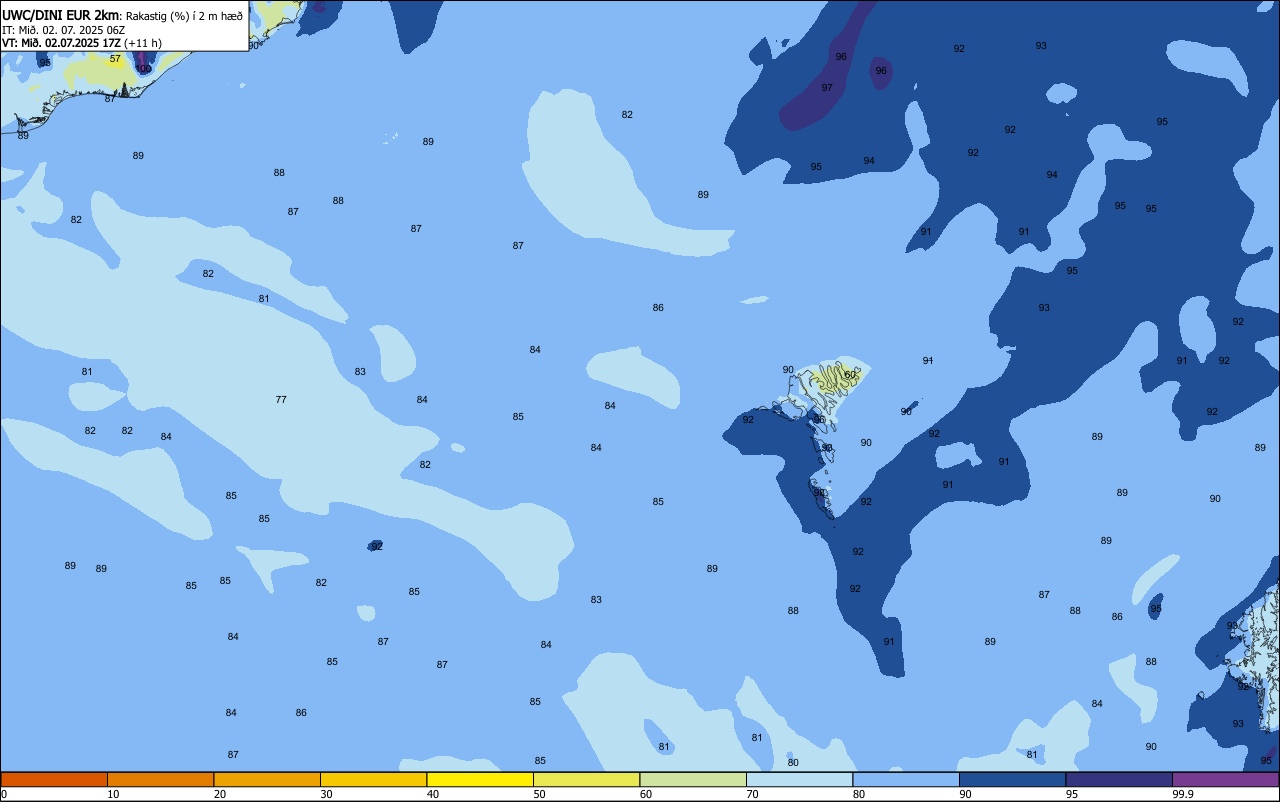
Task: Click the '99.9' tick label on the color scale
Action: [x=1182, y=794]
